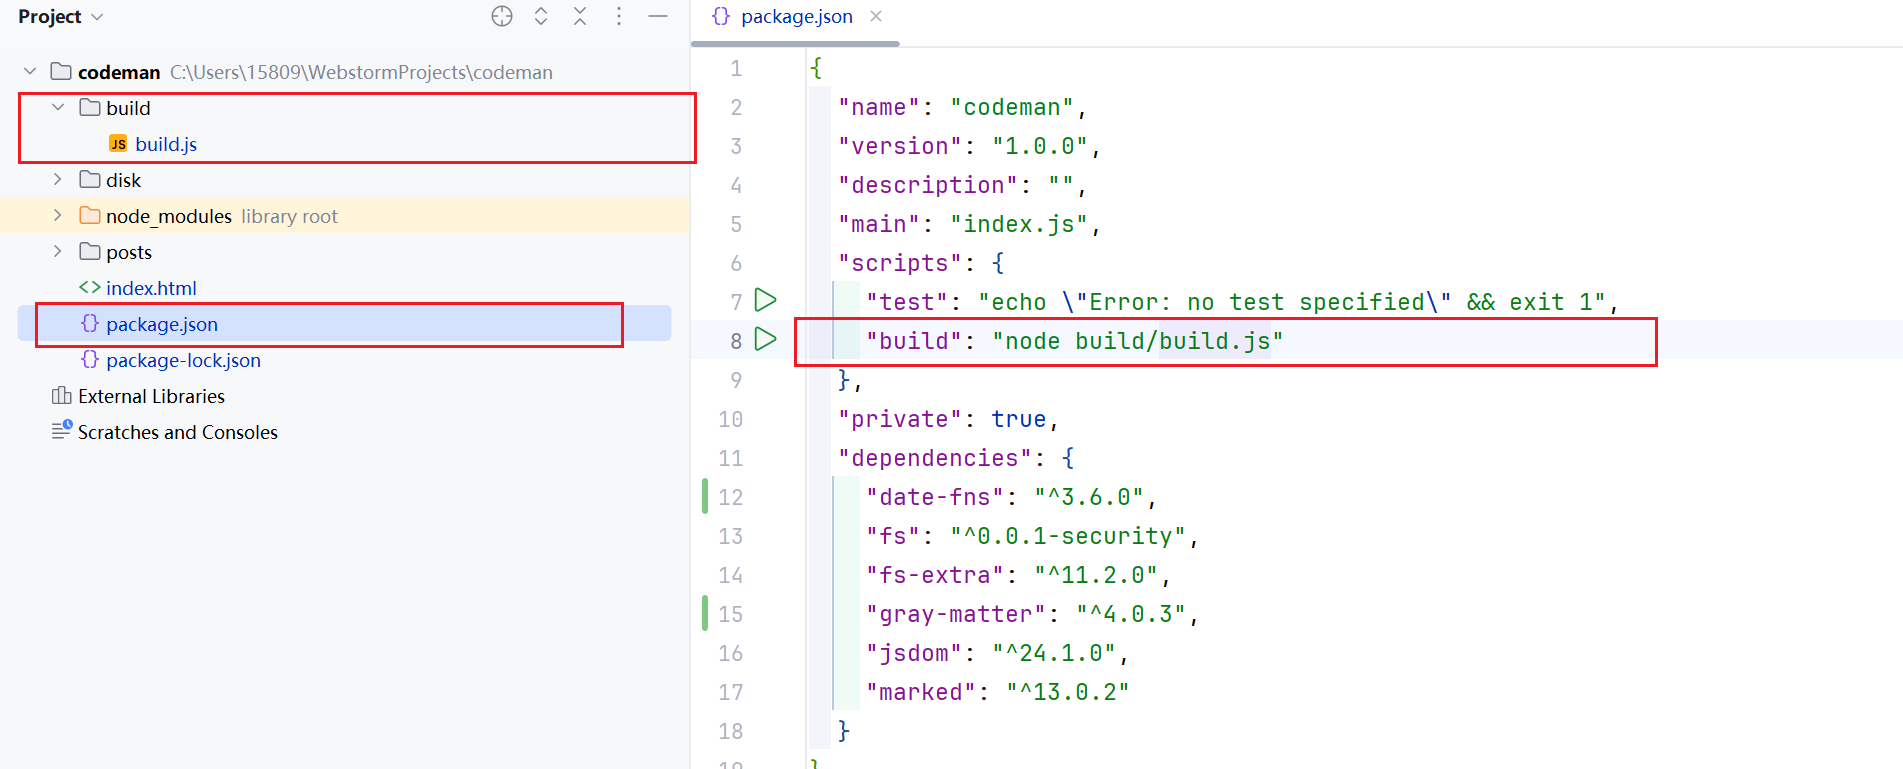Expand the node_modules folder
The width and height of the screenshot is (1903, 769).
click(x=58, y=216)
